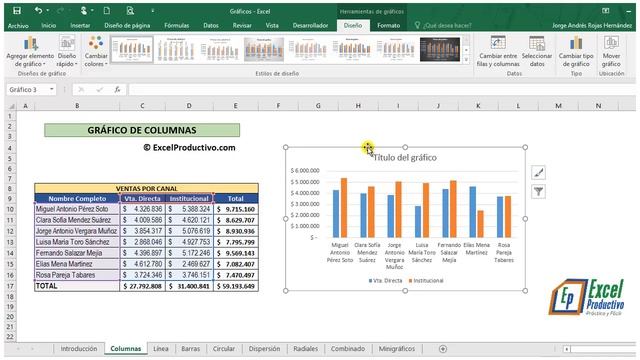Open the Diseño de página tab
Viewport: 640px width, 360px height.
[x=127, y=25]
